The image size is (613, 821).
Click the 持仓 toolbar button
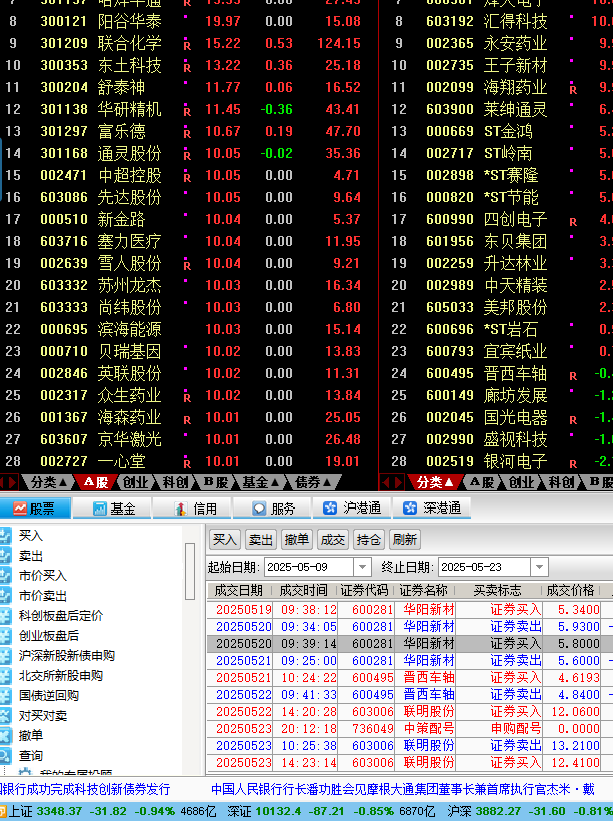(x=369, y=539)
